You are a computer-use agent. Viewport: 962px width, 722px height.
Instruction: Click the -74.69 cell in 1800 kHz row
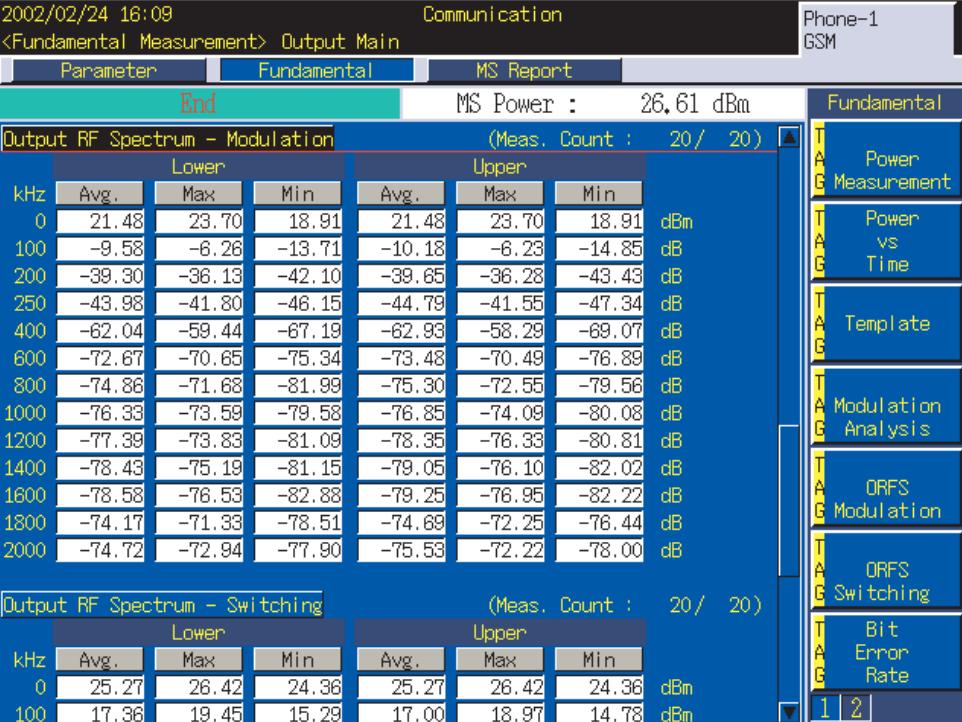coord(401,523)
